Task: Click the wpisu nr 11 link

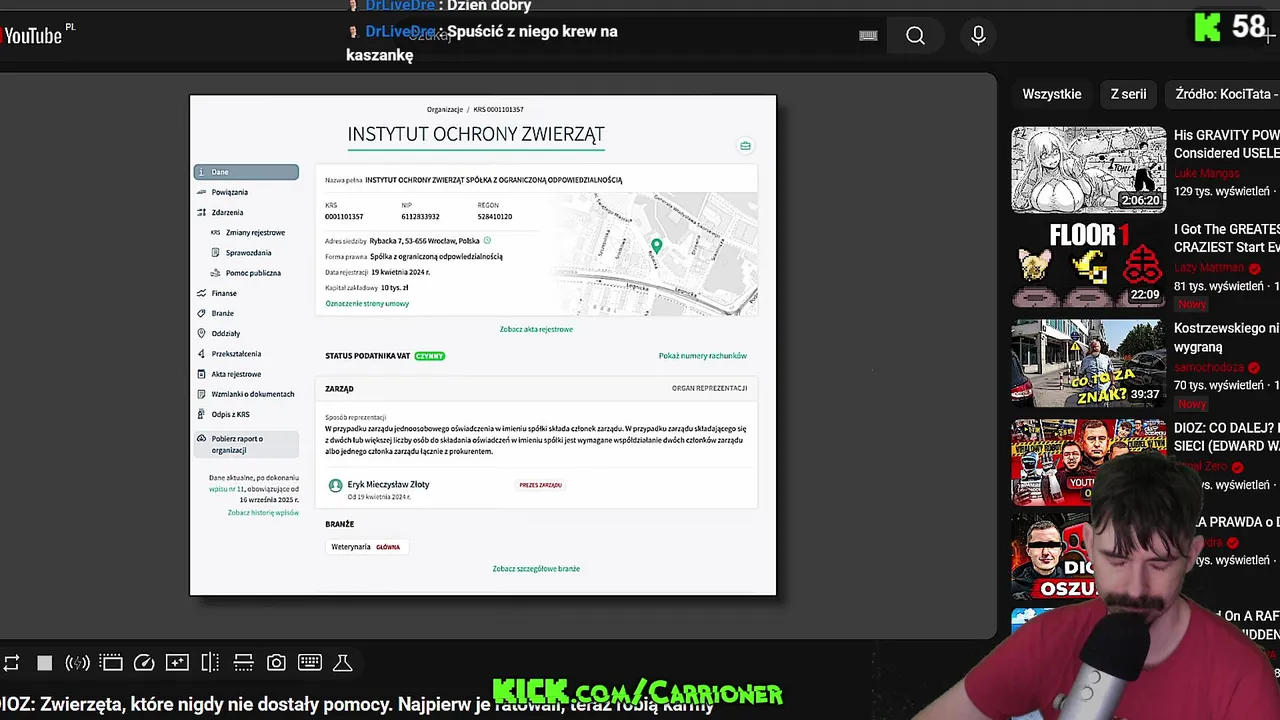Action: pyautogui.click(x=228, y=489)
